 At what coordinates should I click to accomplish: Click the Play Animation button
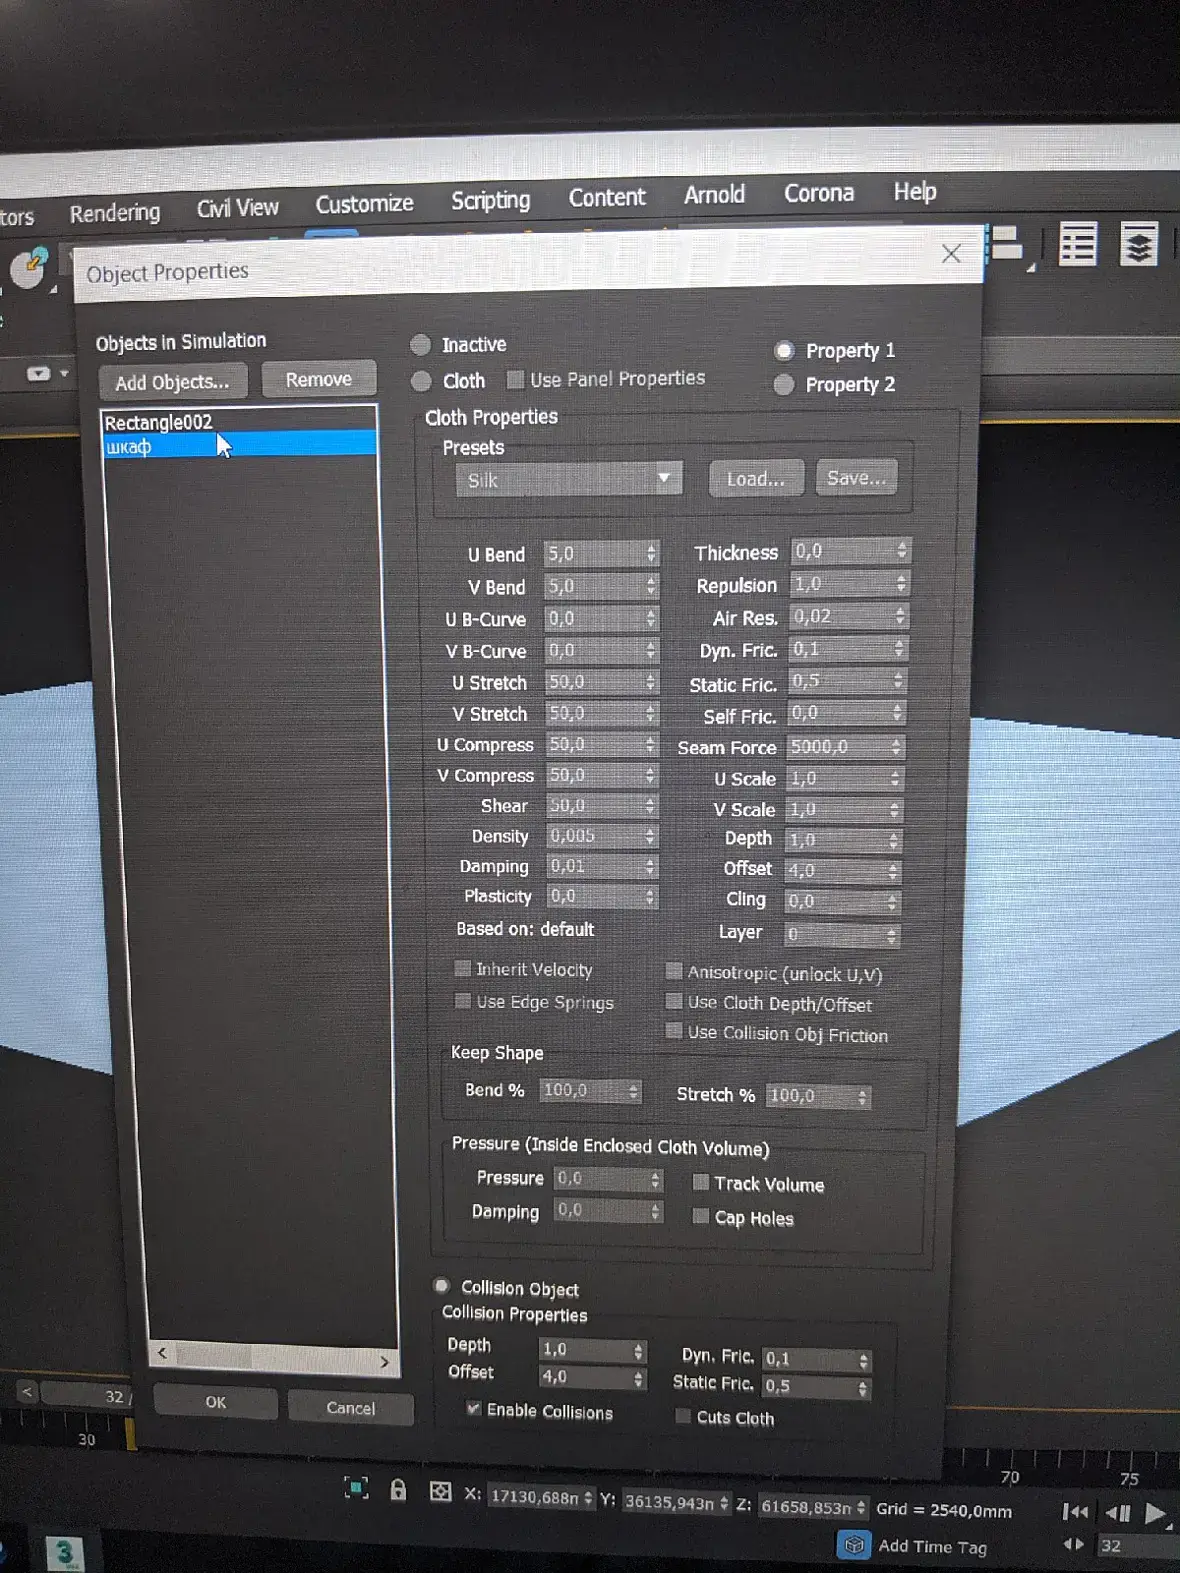1154,1513
